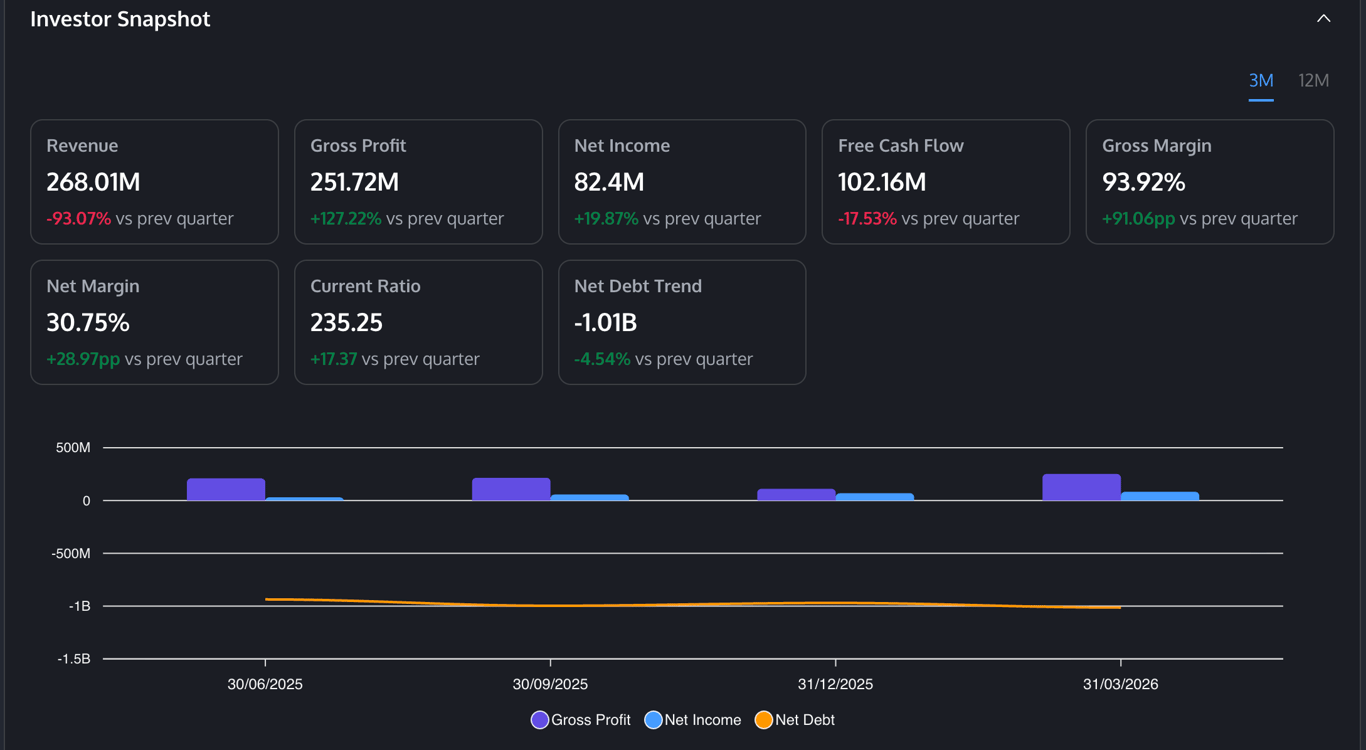This screenshot has width=1366, height=750.
Task: Click the -17.53% free cash flow change
Action: 867,218
